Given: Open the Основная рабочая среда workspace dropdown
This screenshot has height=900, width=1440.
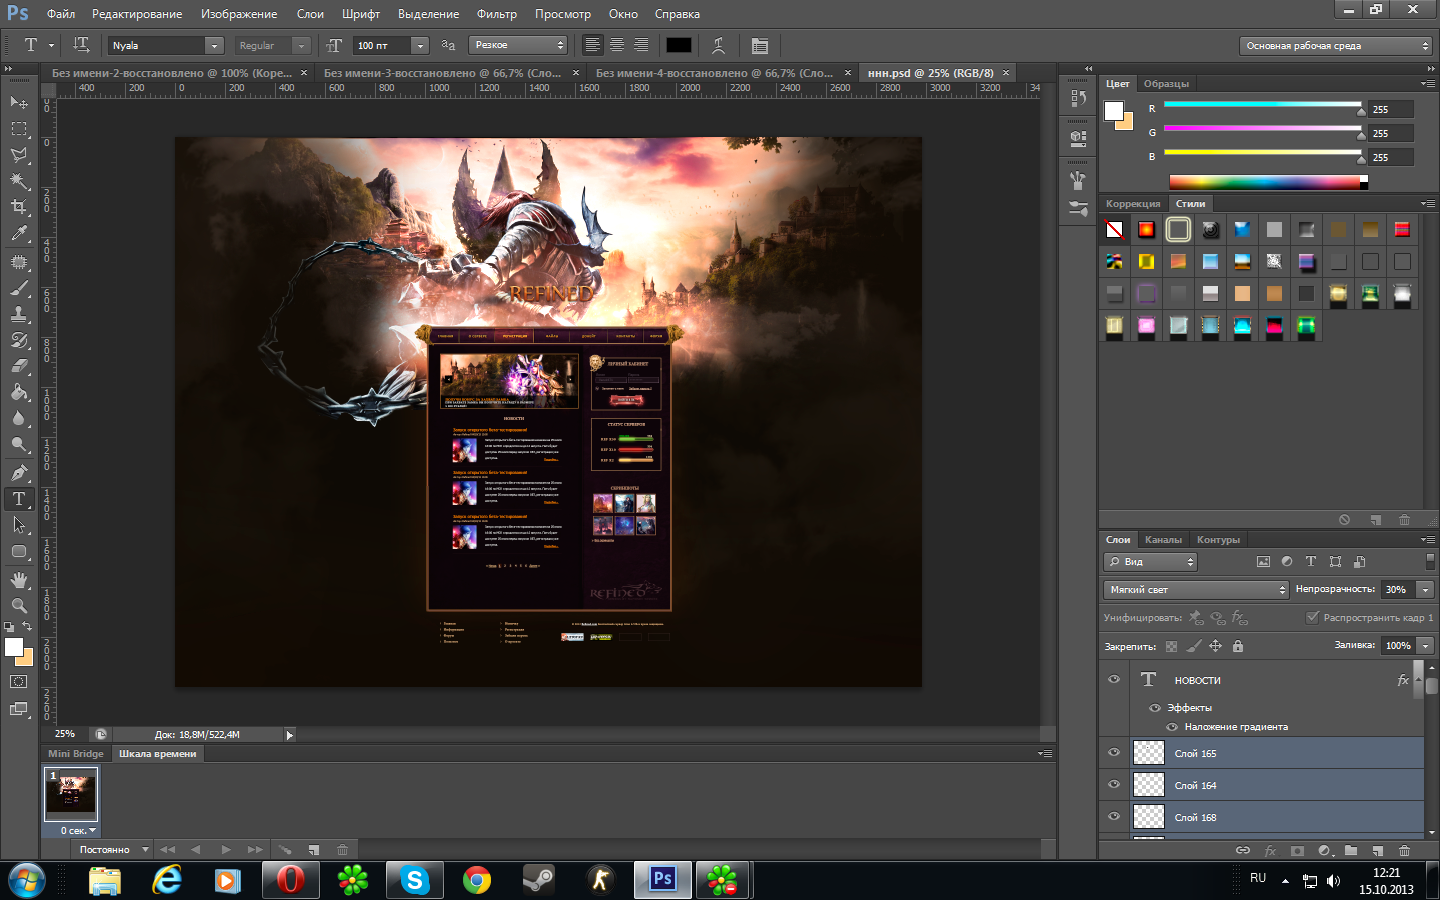Looking at the screenshot, I should pyautogui.click(x=1336, y=46).
